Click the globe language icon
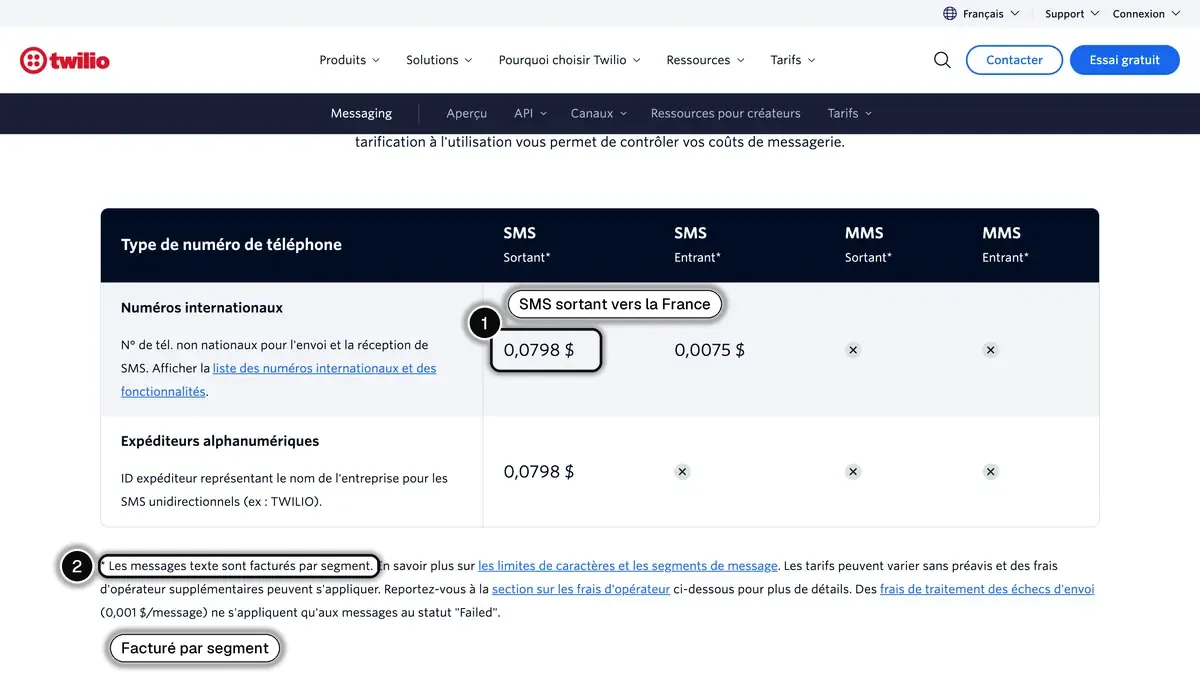1200x675 pixels. (950, 14)
